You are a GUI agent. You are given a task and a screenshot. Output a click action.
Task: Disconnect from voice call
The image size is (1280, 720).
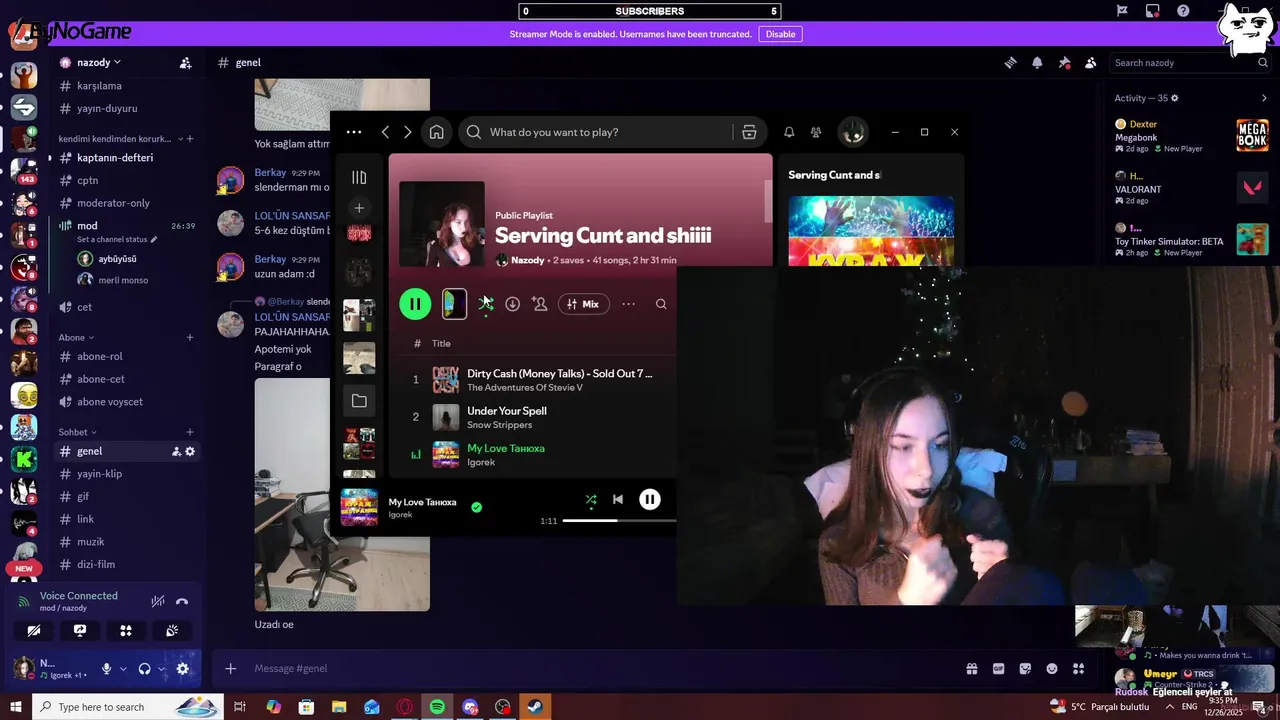pos(182,601)
